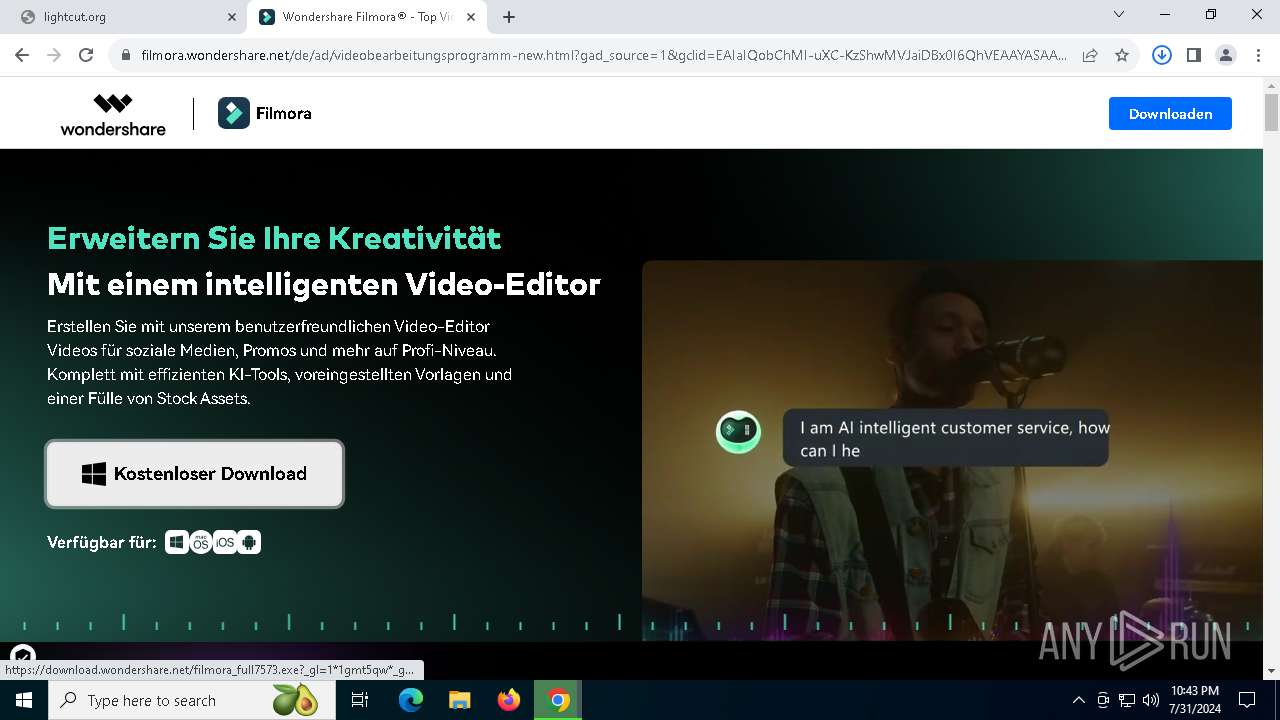Open Chrome downloads icon
Image resolution: width=1280 pixels, height=720 pixels.
pyautogui.click(x=1162, y=55)
